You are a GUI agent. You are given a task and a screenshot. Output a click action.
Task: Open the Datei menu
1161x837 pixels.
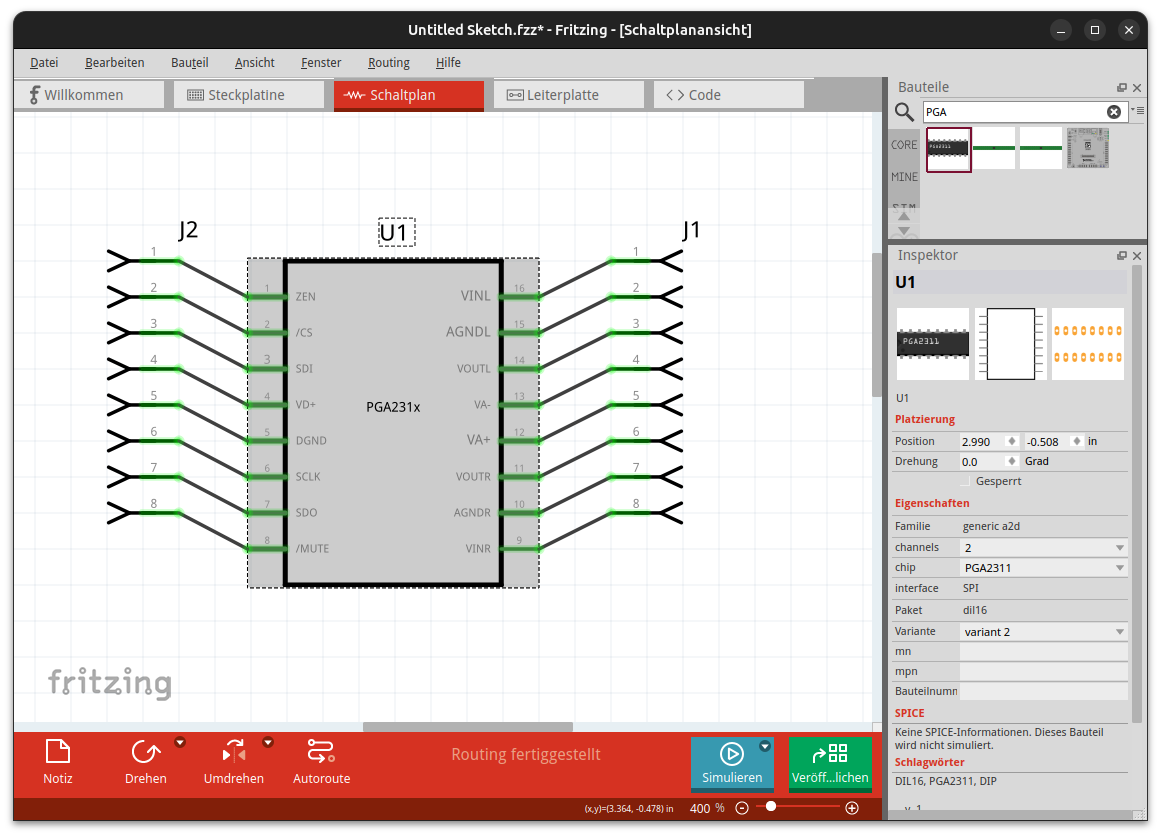point(44,63)
